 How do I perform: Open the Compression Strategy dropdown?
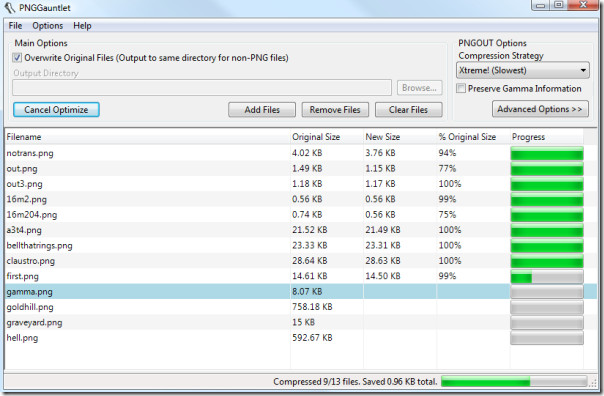tap(522, 70)
